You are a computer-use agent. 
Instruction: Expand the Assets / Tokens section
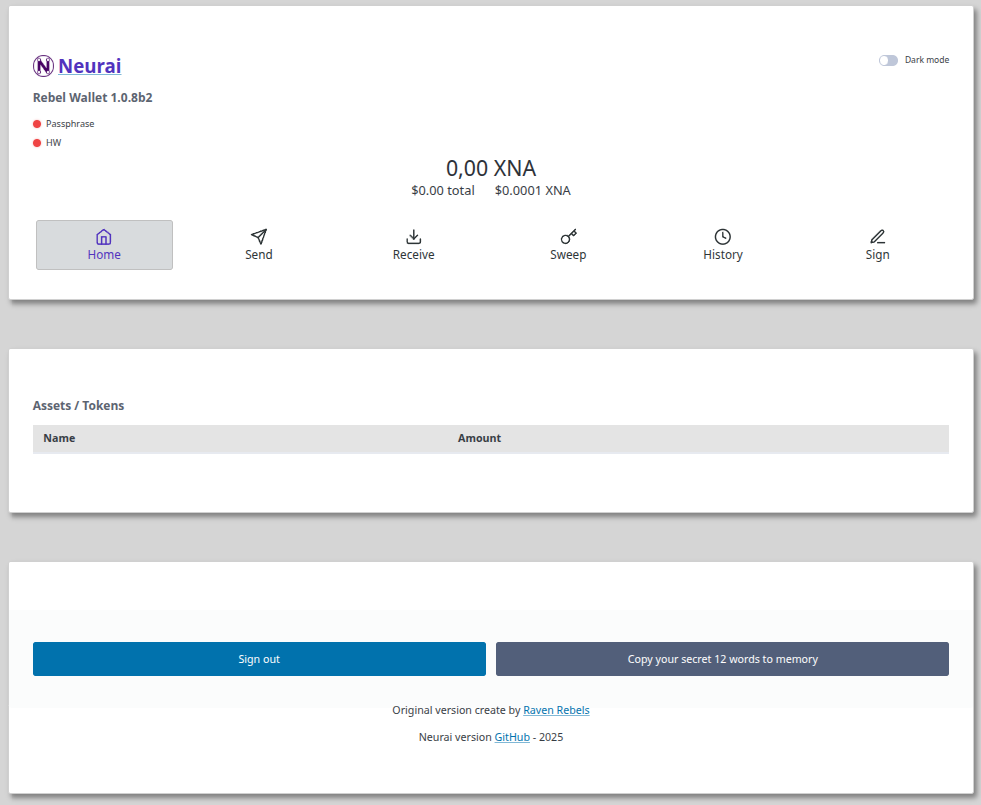point(78,405)
